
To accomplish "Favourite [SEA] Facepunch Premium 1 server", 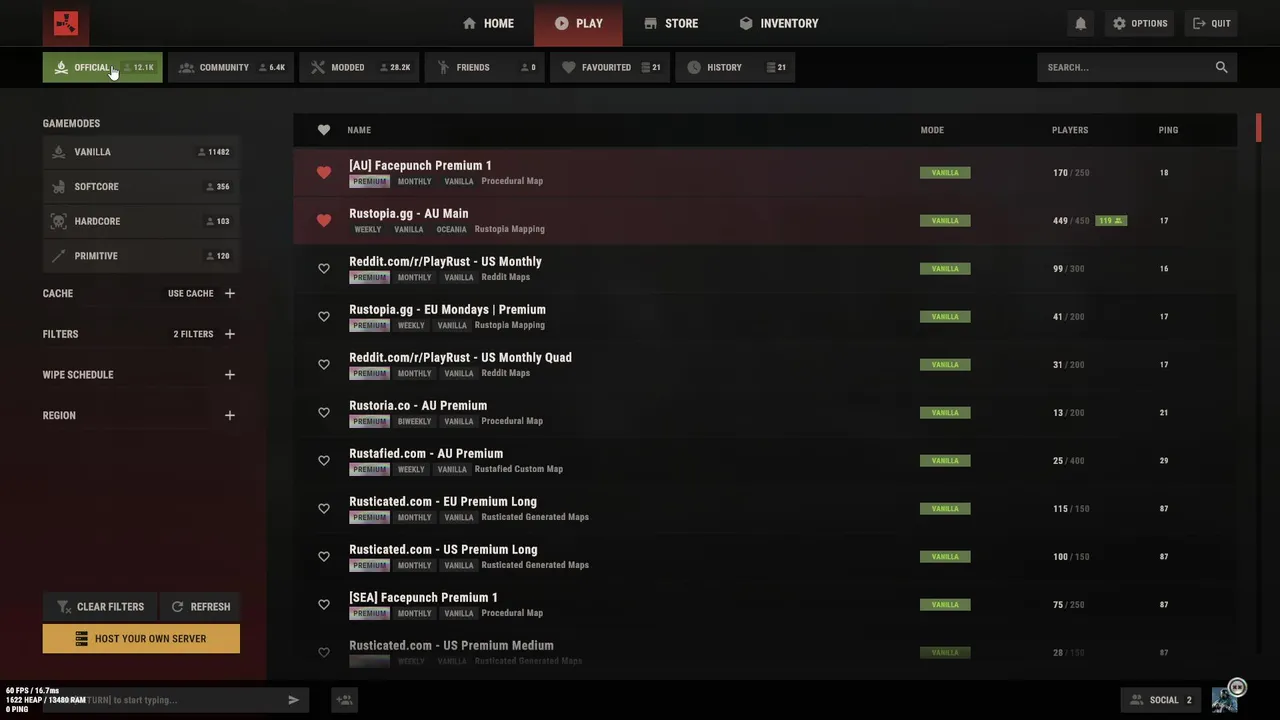I will (x=324, y=604).
